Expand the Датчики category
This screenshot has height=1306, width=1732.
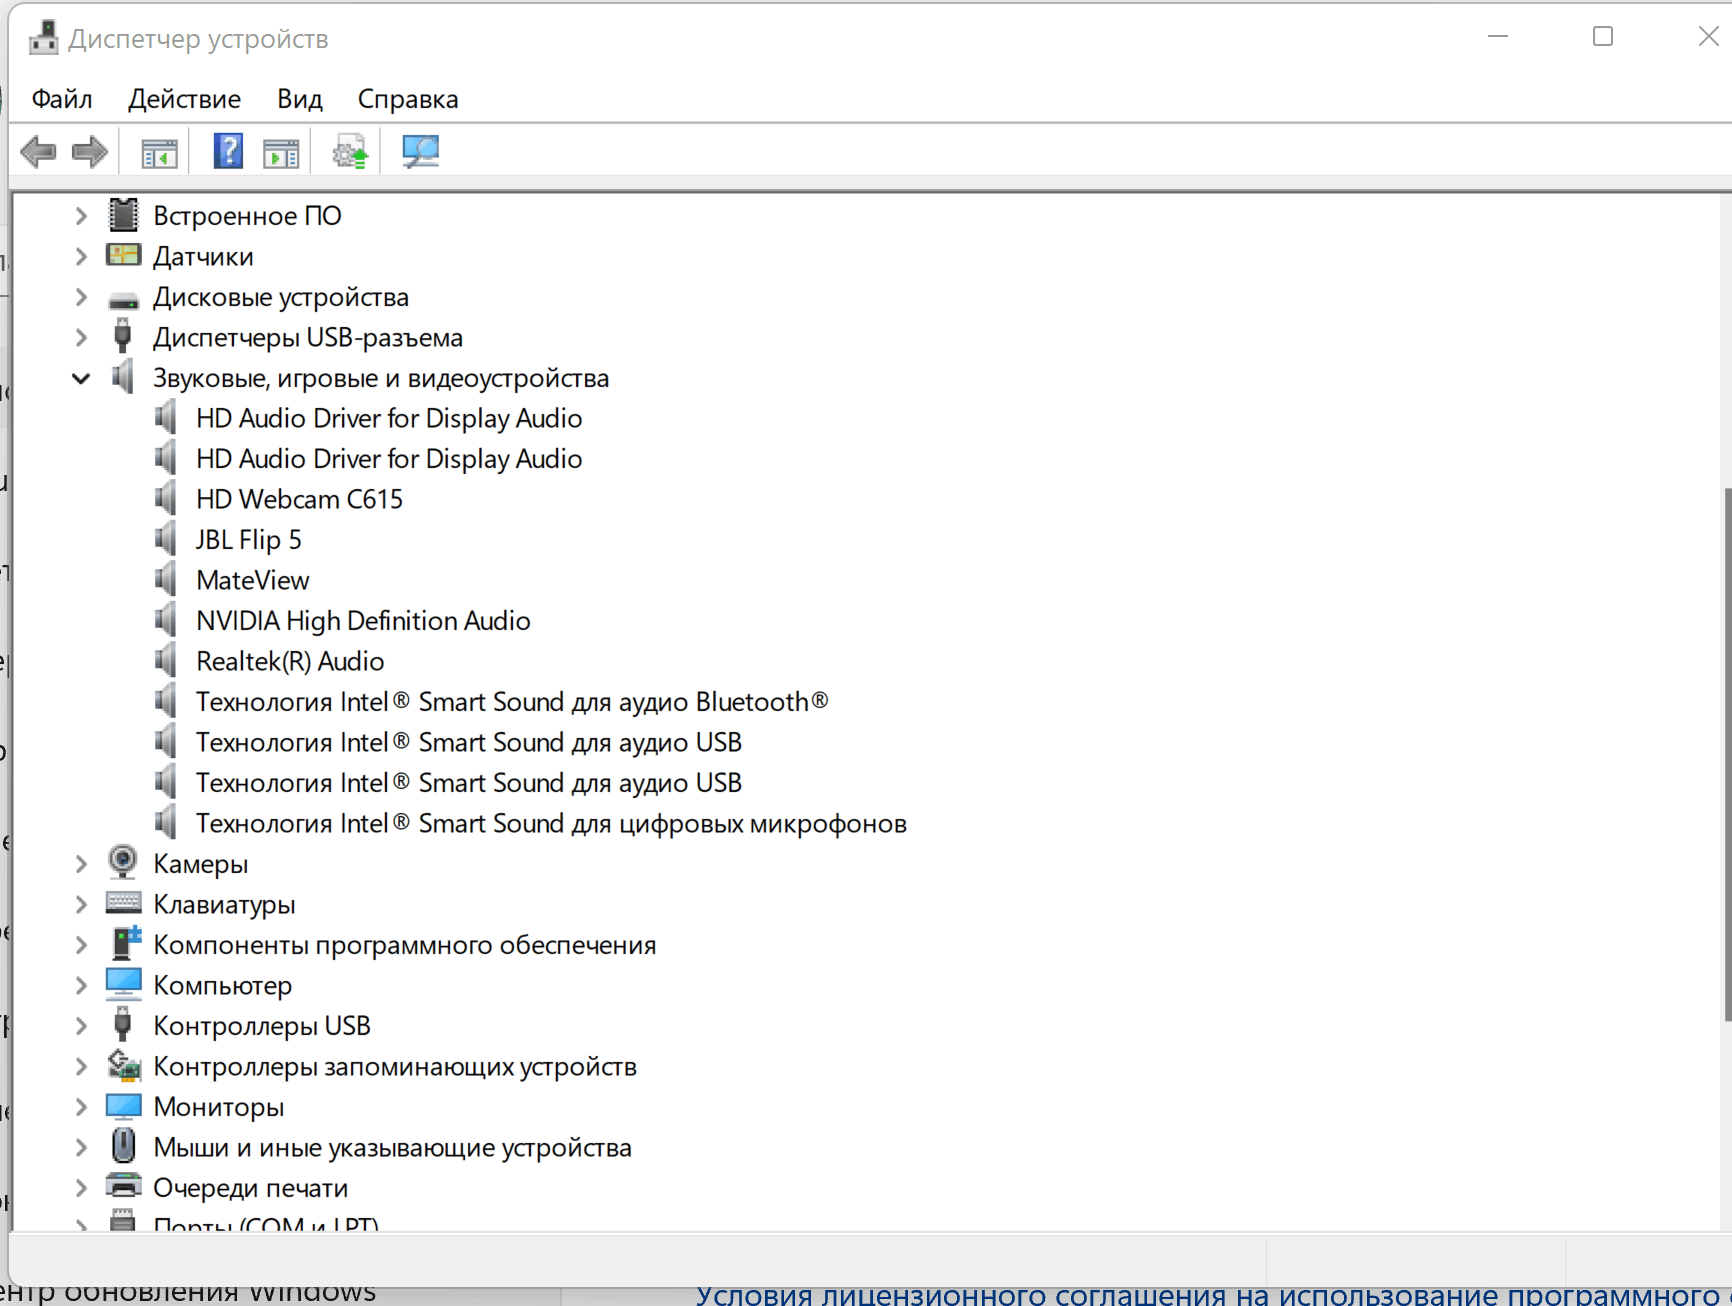click(x=81, y=256)
